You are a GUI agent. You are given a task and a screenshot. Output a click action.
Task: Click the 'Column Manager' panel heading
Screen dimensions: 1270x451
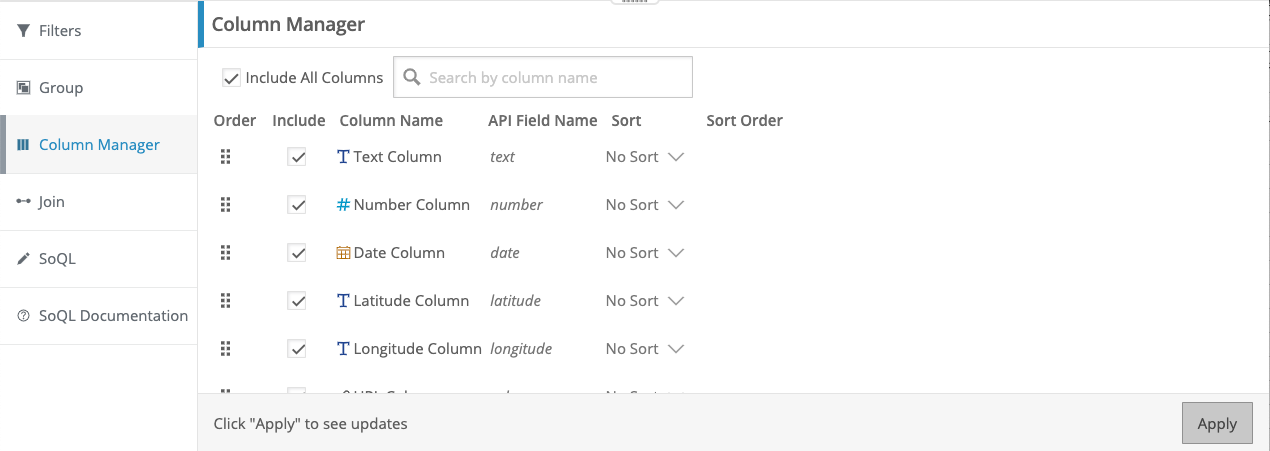tap(288, 24)
